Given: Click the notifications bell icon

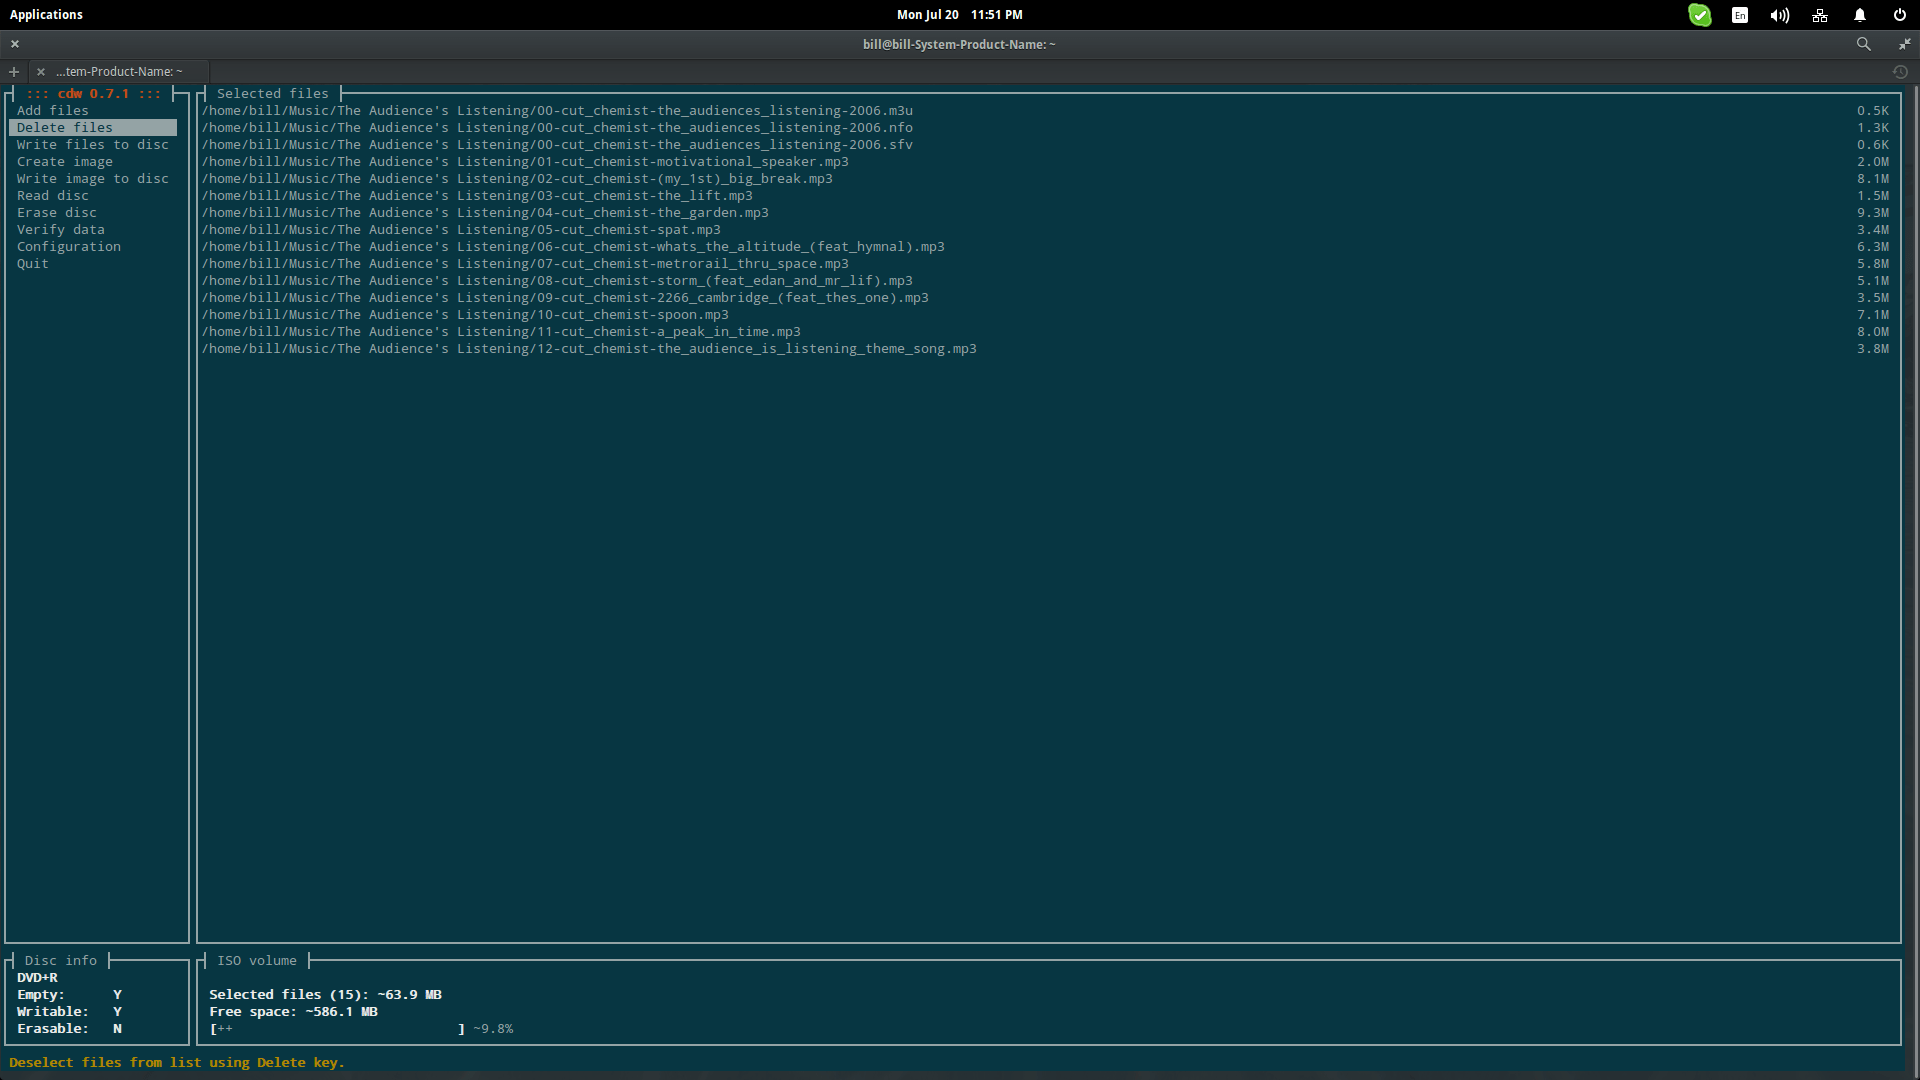Looking at the screenshot, I should 1859,15.
